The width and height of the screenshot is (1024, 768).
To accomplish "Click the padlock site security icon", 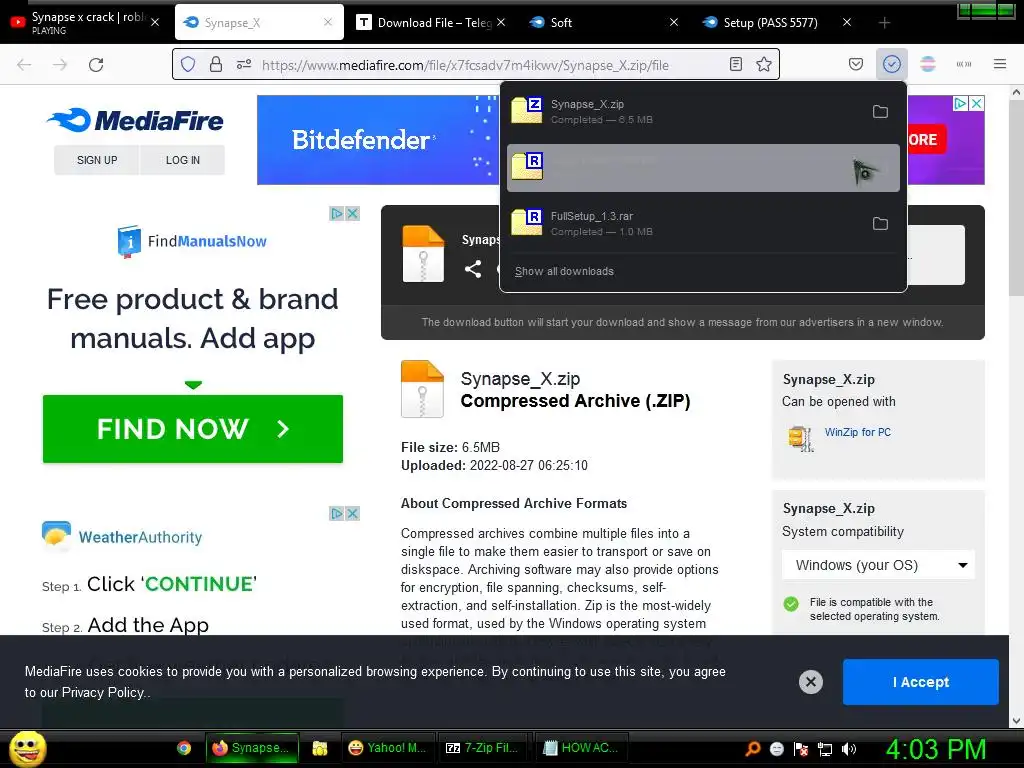I will [216, 65].
